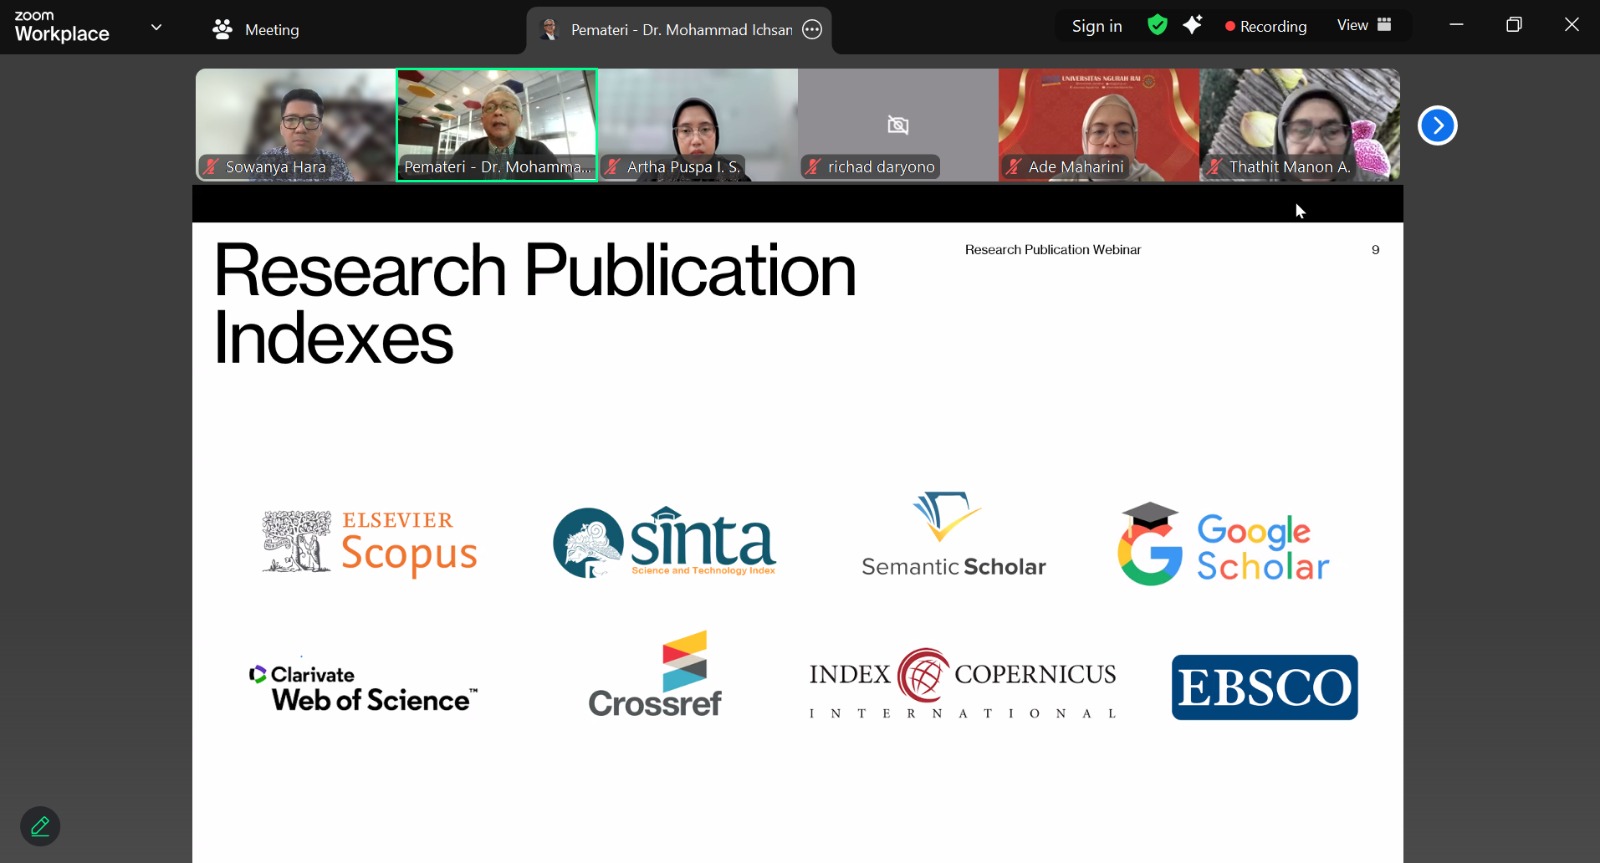Click the Research Publication Webinar header text
1600x863 pixels.
(x=1053, y=250)
